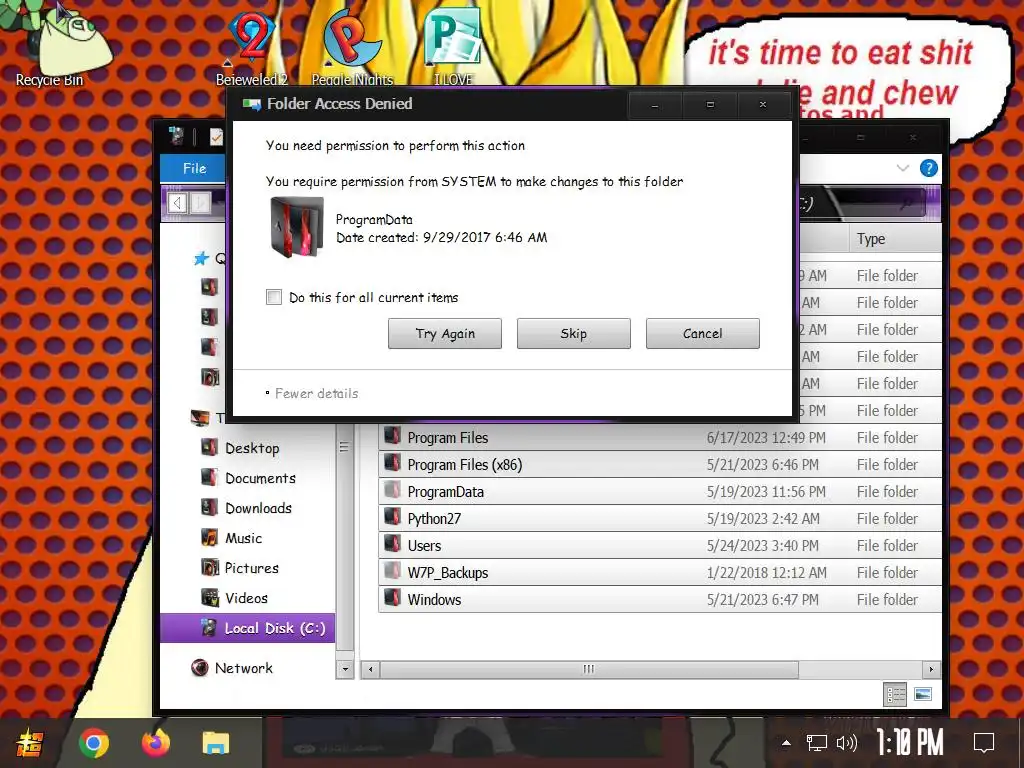Viewport: 1024px width, 768px height.
Task: Open File Explorer from the taskbar
Action: coord(216,743)
